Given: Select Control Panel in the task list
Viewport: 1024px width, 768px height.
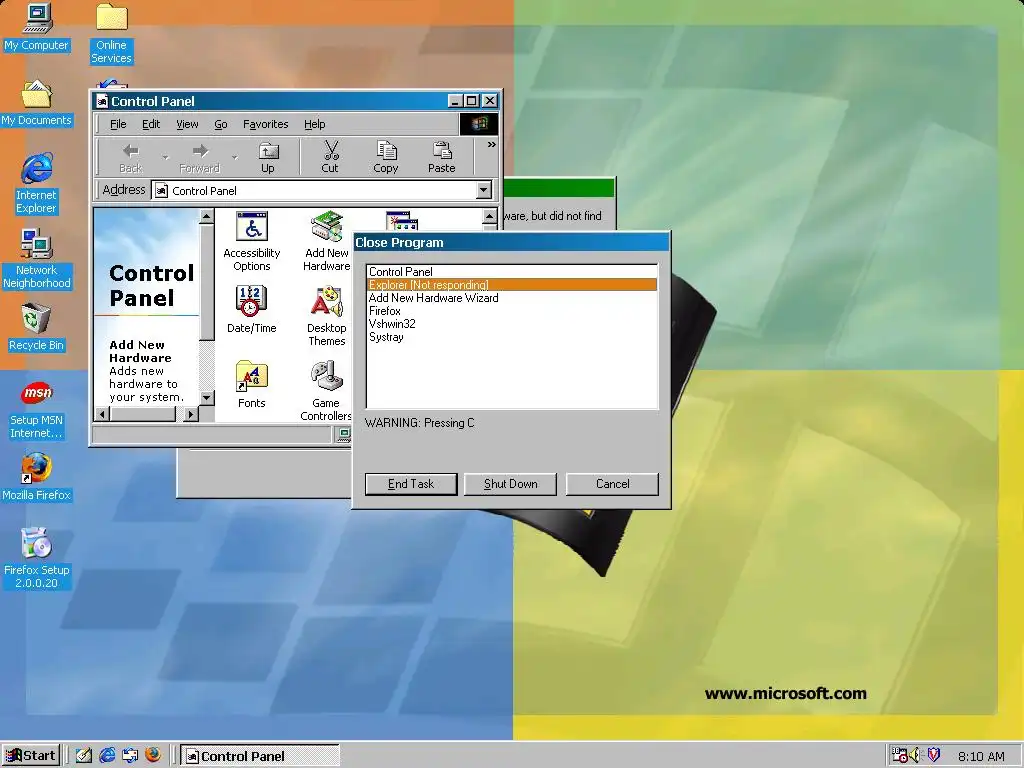Looking at the screenshot, I should 512,272.
